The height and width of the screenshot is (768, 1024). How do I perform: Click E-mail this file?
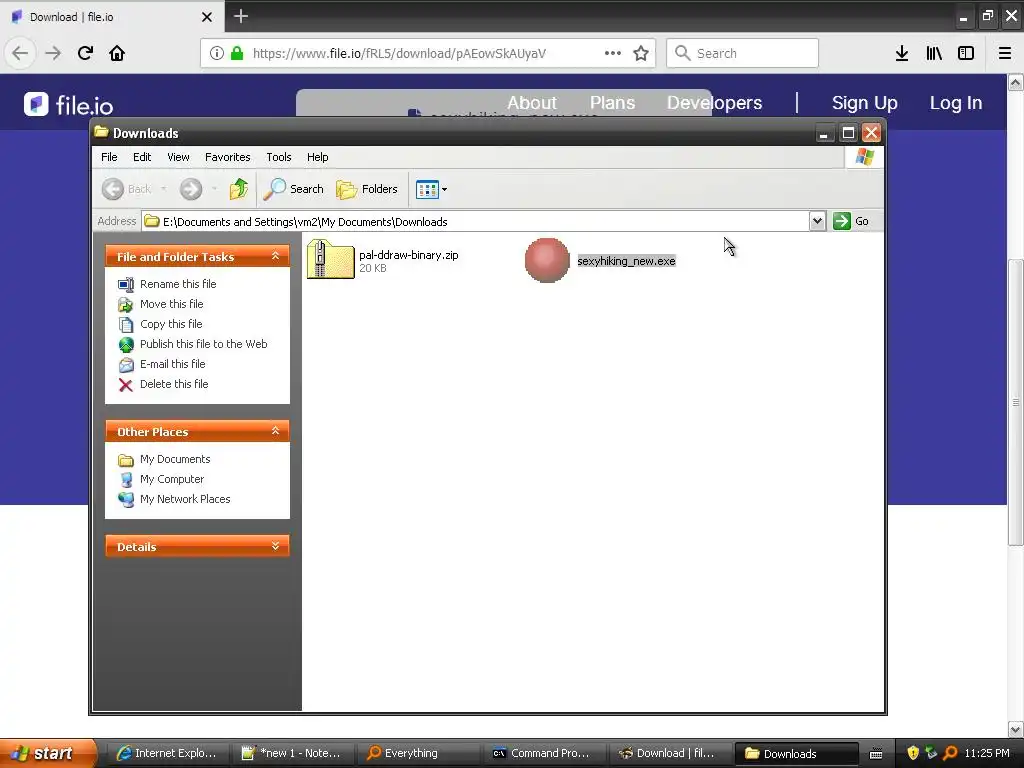pyautogui.click(x=172, y=364)
